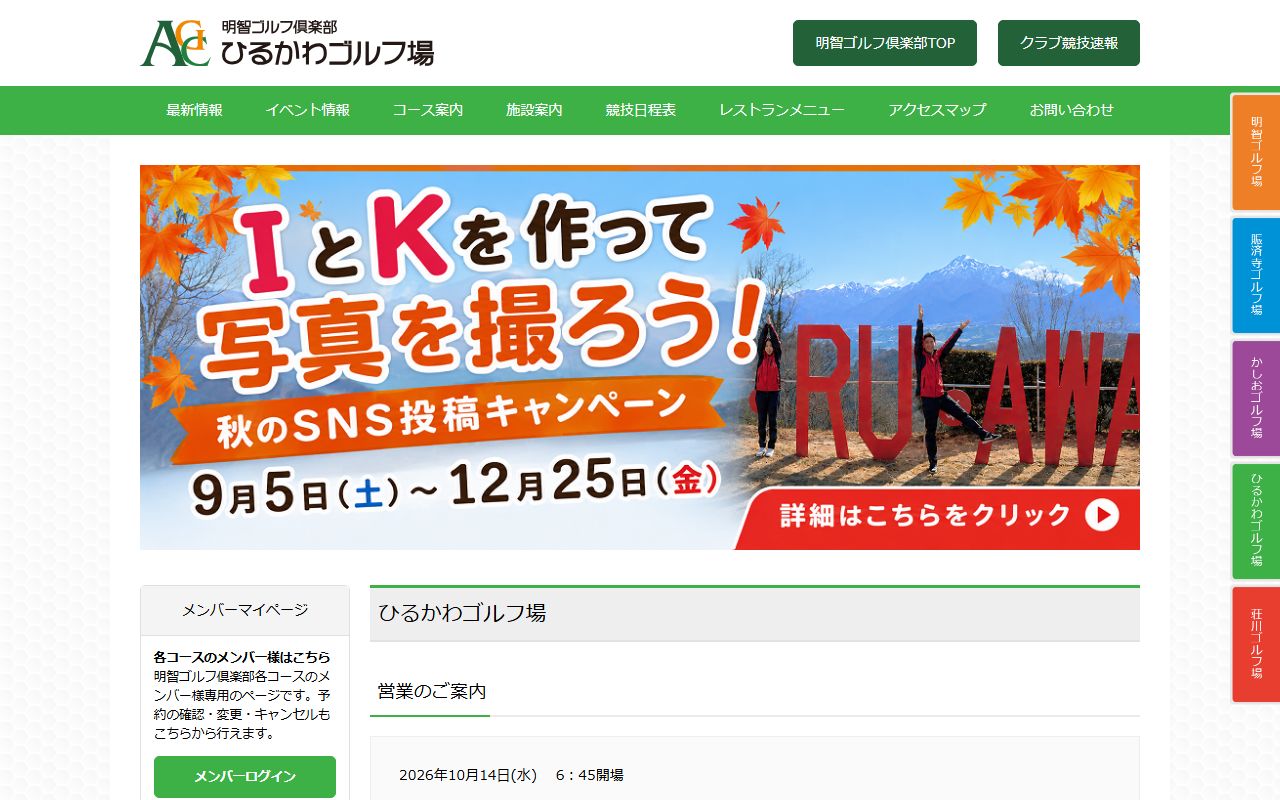The image size is (1280, 800).
Task: Click 詳細はこちらをクリック on banner
Action: click(925, 515)
